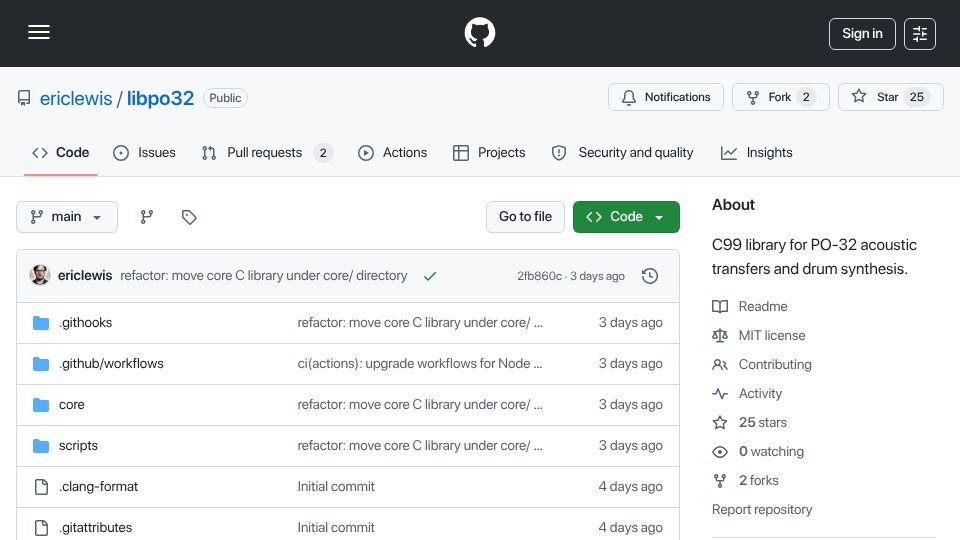Click the .githooks folder icon
Screen dimensions: 960x540
click(x=41, y=323)
